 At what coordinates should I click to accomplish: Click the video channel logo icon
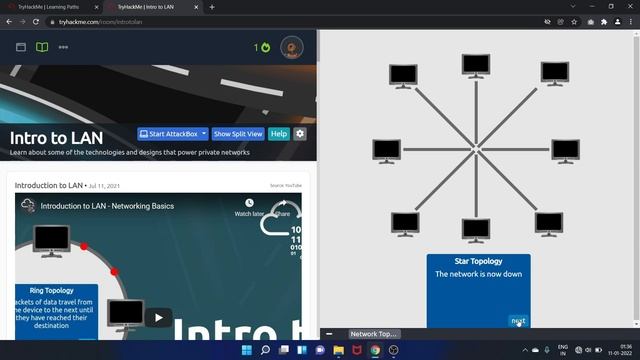pyautogui.click(x=28, y=206)
